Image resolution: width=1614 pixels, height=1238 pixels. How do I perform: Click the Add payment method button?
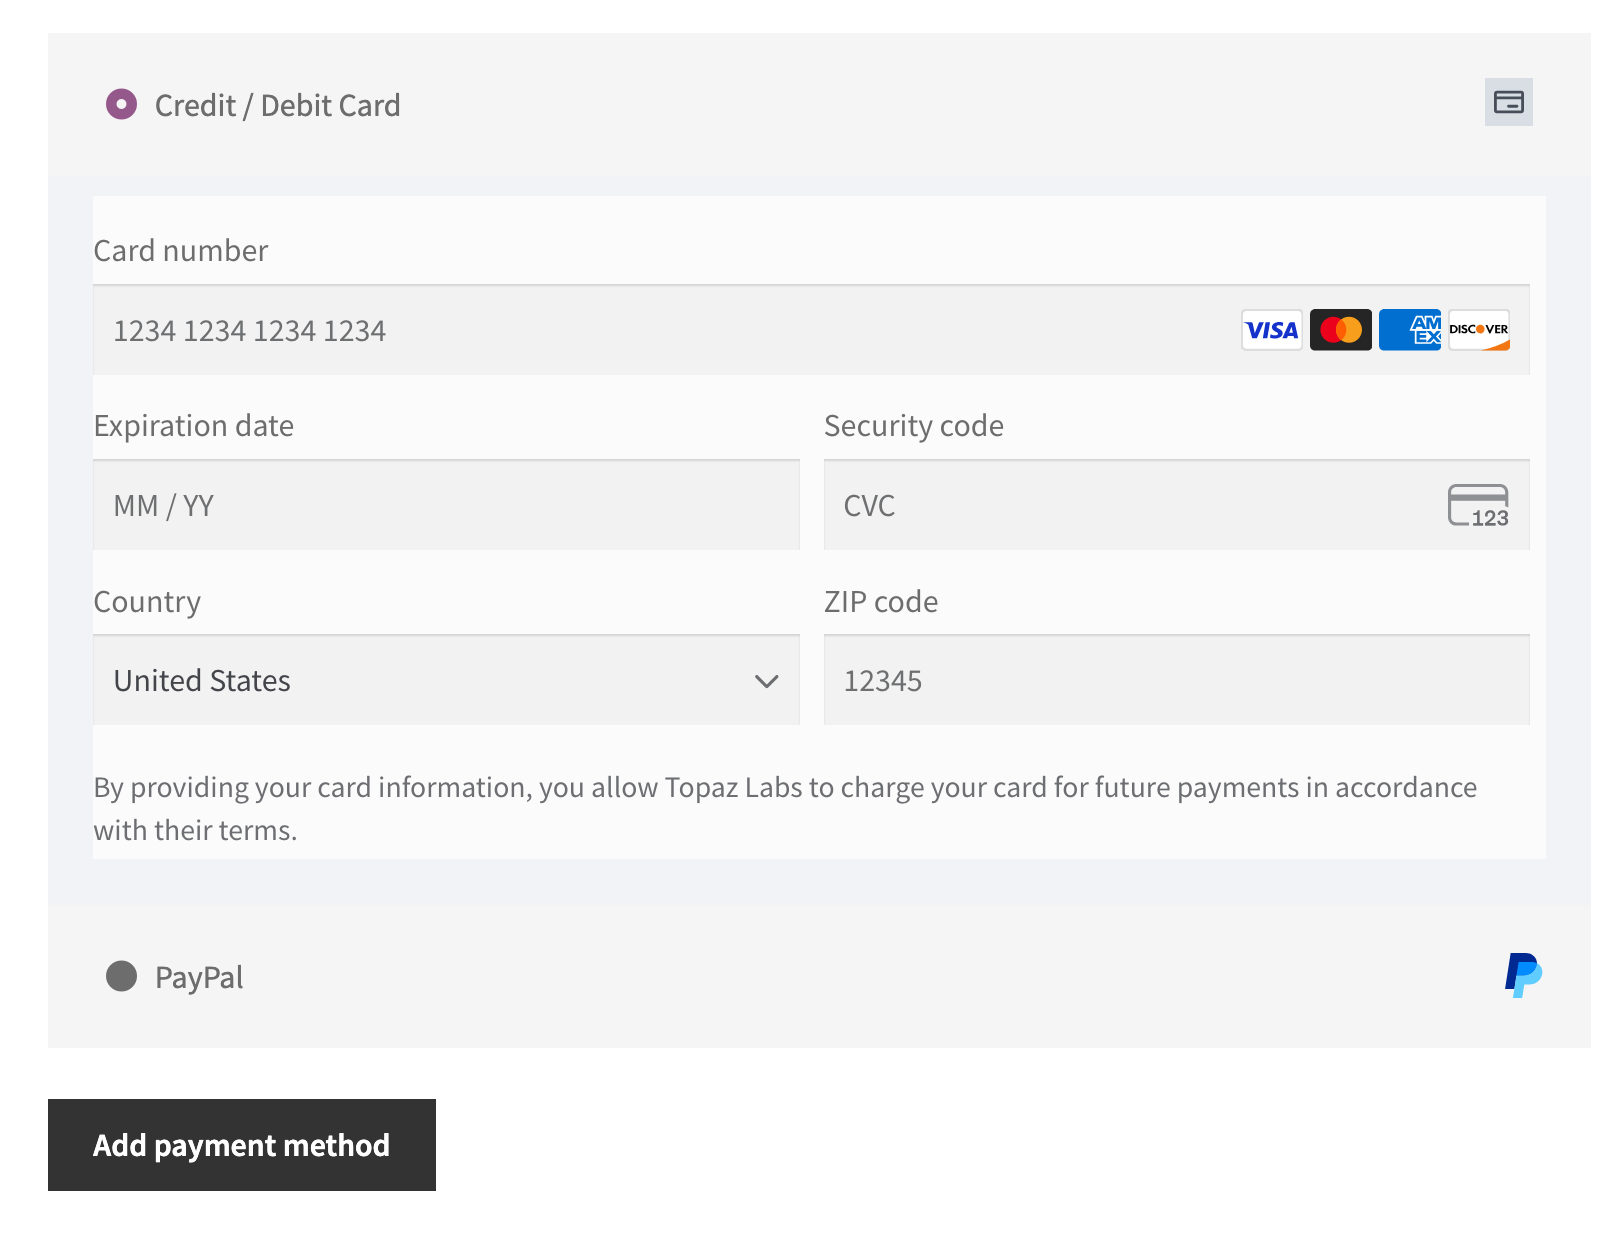242,1145
